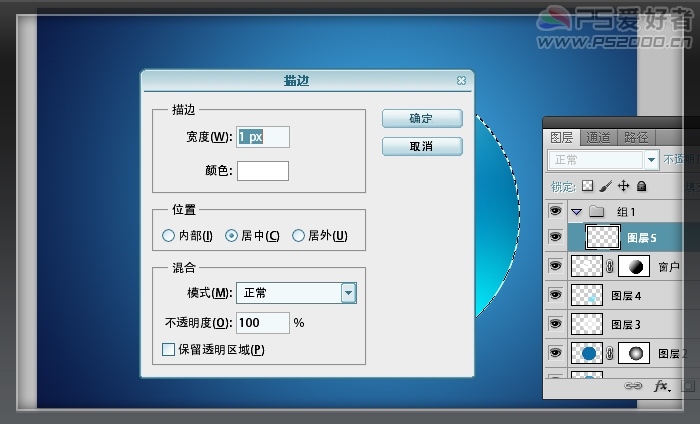
Task: Enable the 保留透明区域 checkbox
Action: click(168, 349)
